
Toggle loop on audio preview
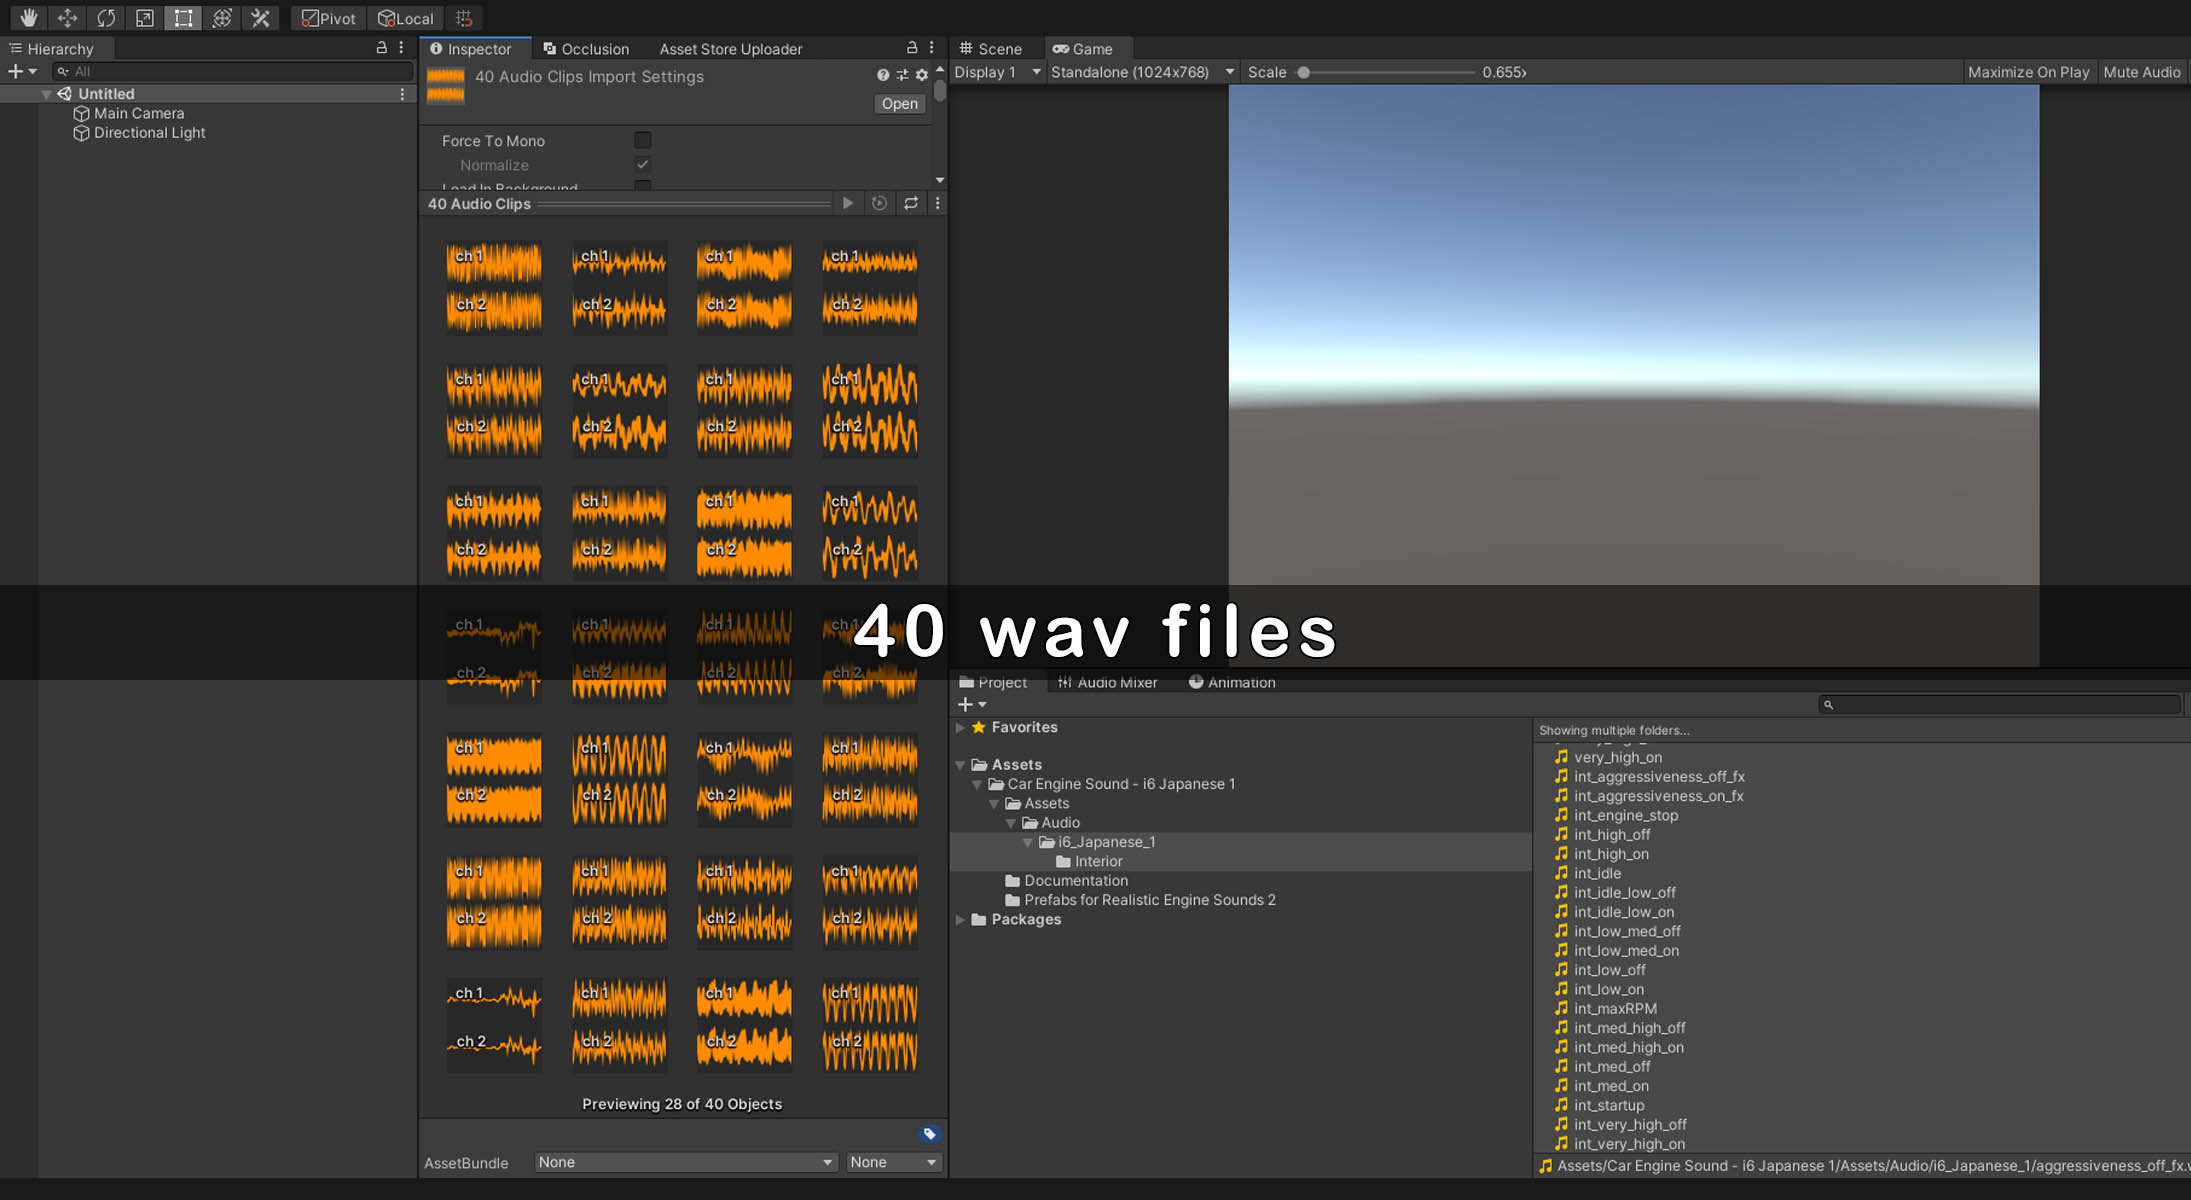pos(911,203)
